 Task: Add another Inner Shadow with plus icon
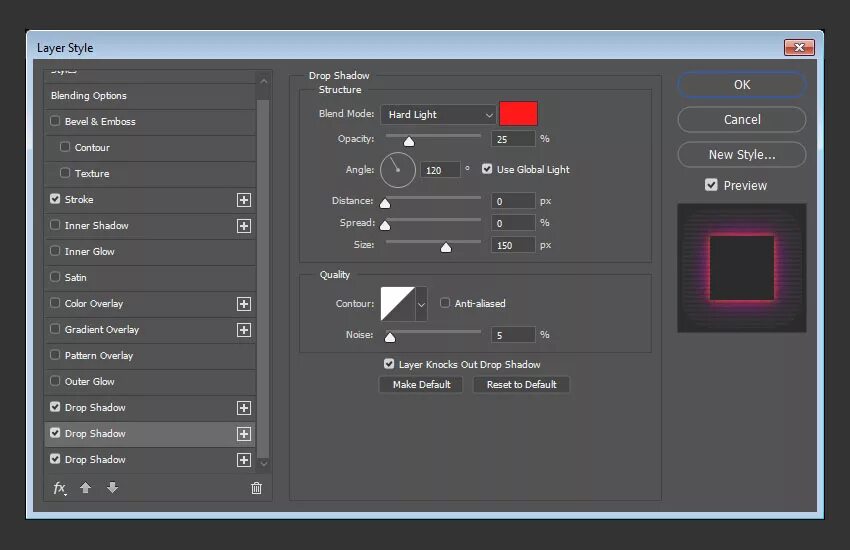coord(244,226)
